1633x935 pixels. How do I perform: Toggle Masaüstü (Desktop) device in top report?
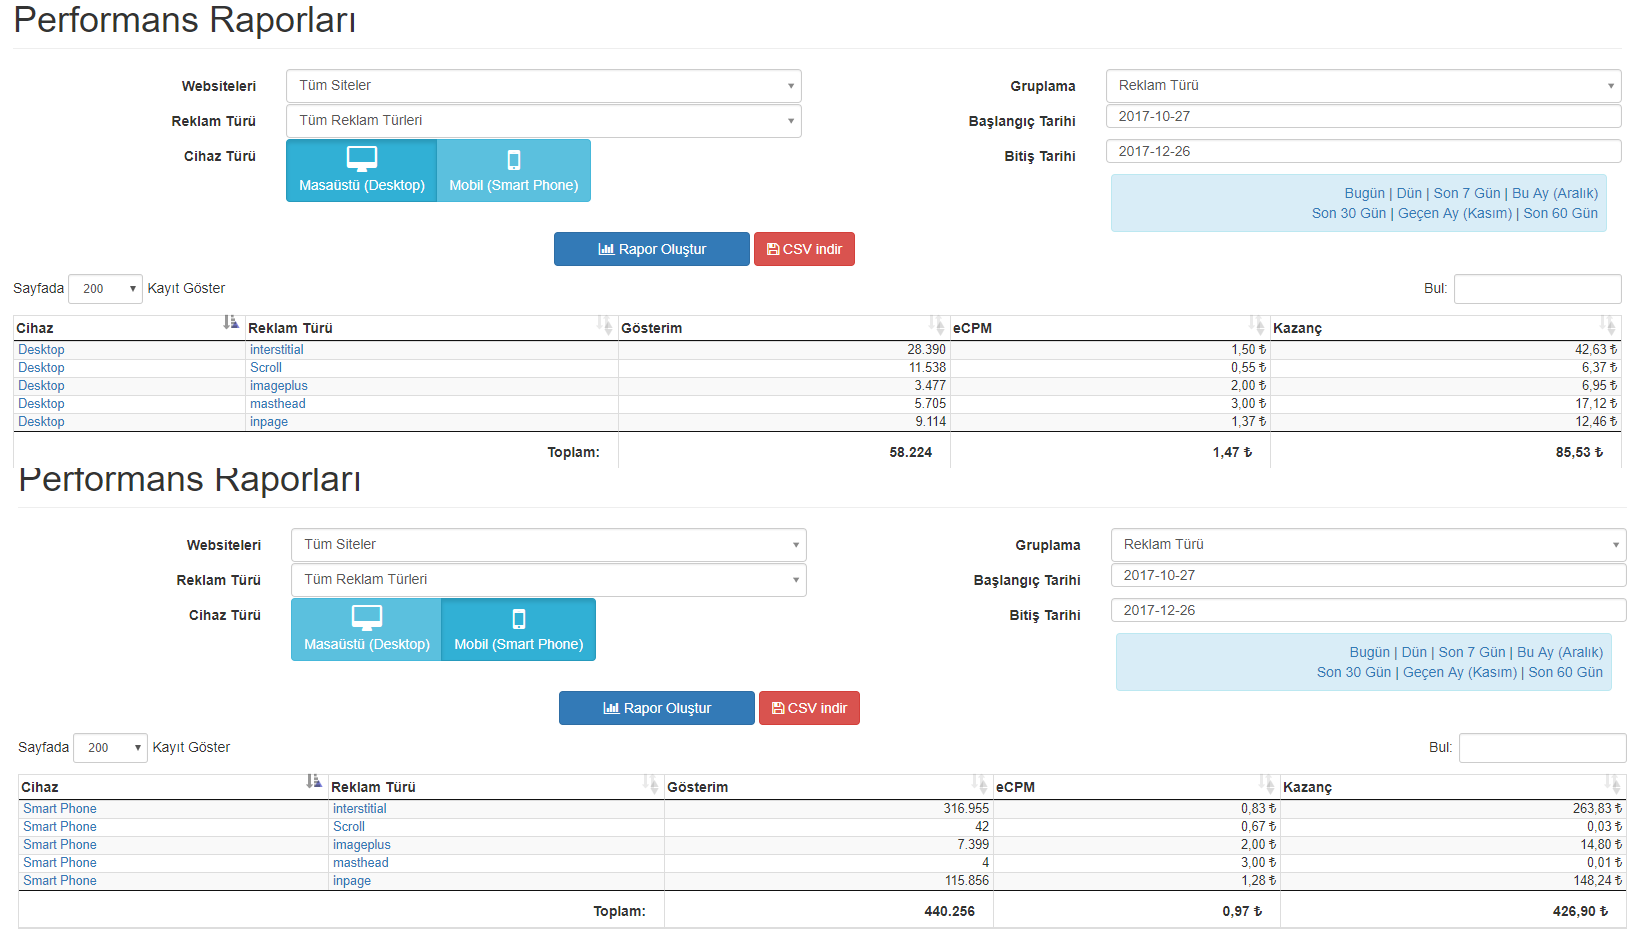pos(362,171)
